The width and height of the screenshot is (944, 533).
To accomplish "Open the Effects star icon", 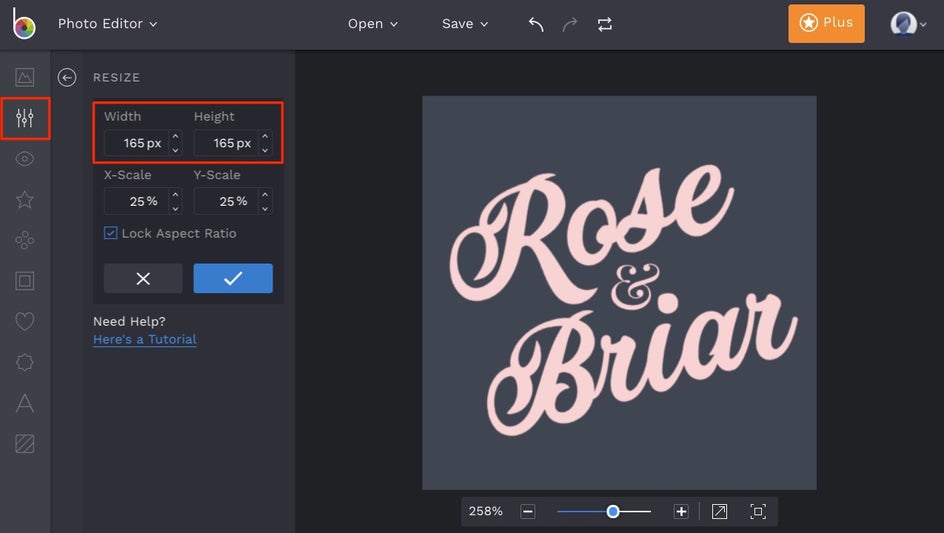I will [x=25, y=200].
